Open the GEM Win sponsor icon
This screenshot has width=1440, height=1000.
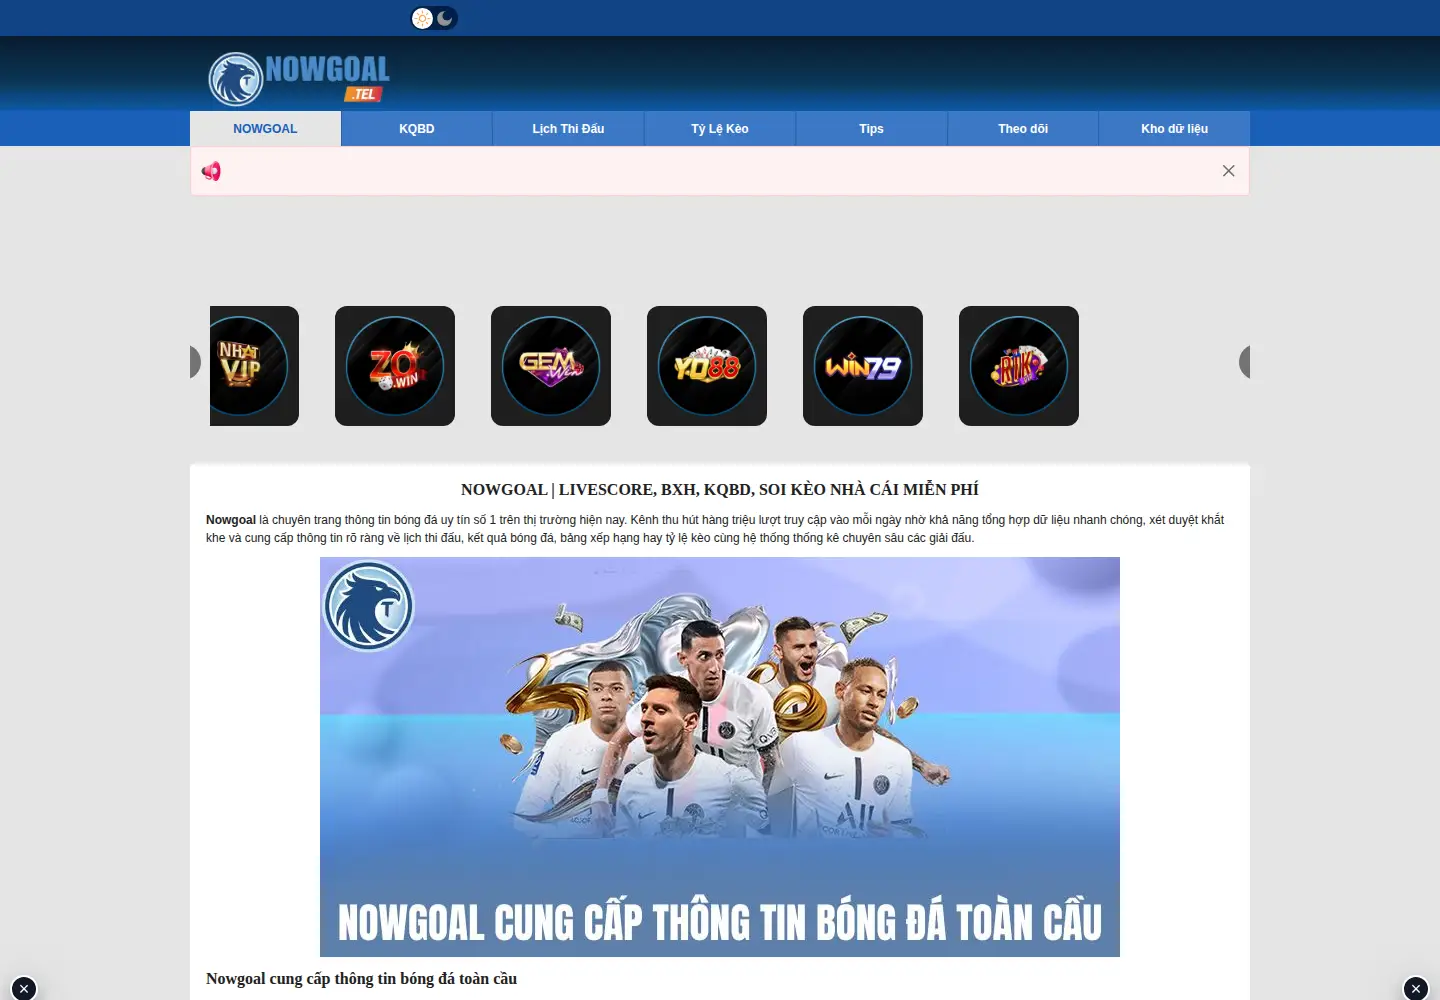pos(551,366)
